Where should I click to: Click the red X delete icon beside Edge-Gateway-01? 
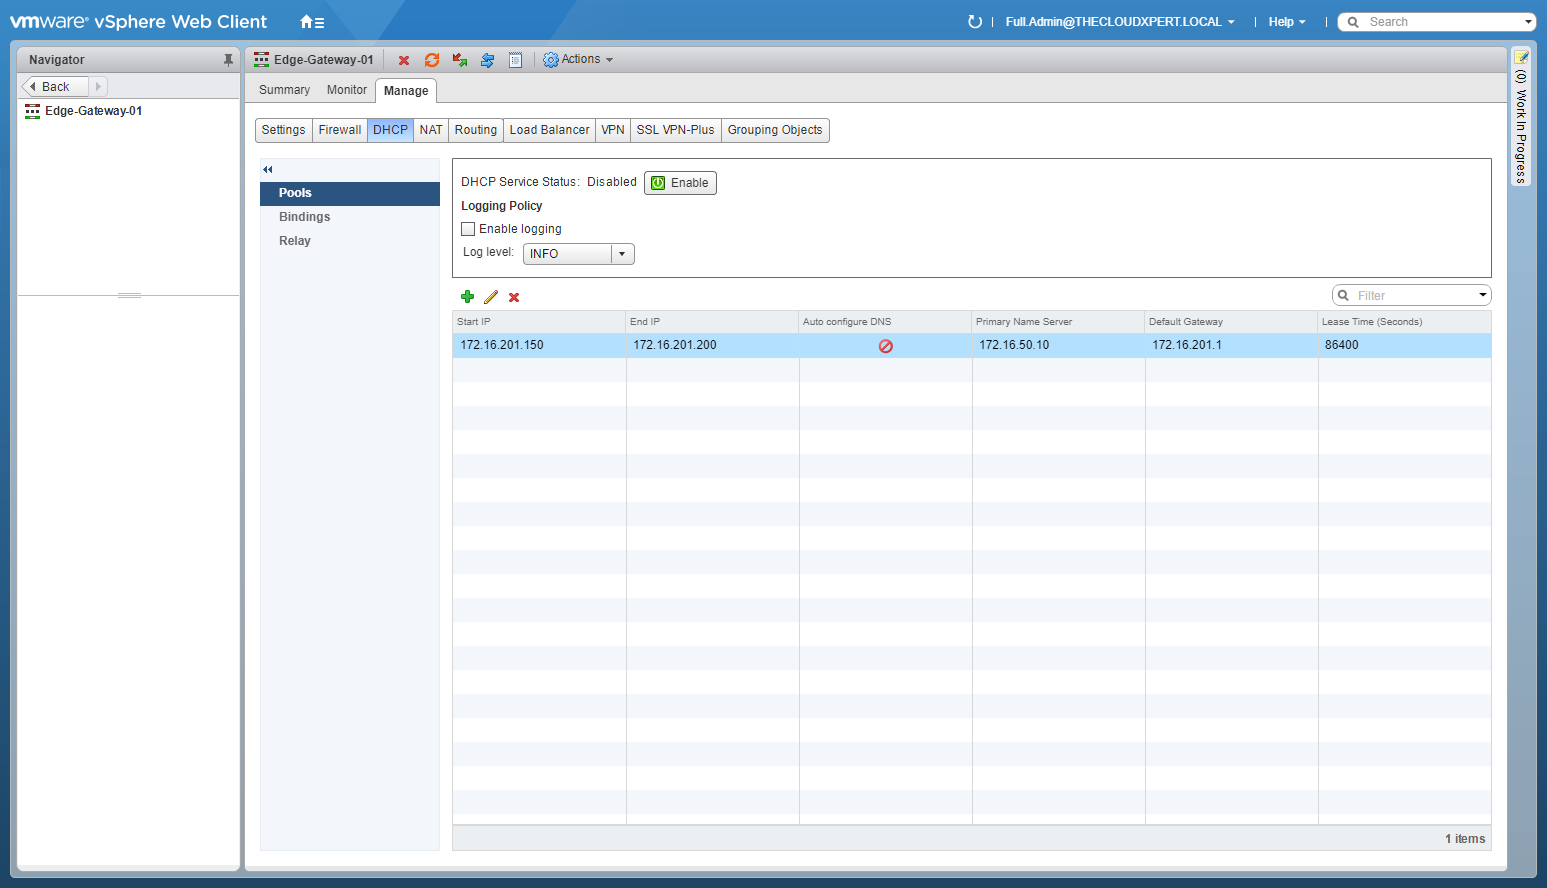(x=404, y=60)
